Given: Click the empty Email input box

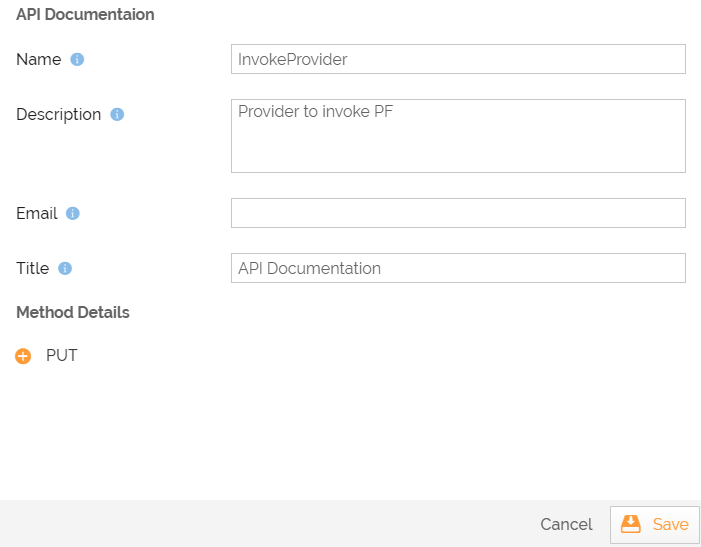Looking at the screenshot, I should coord(457,213).
